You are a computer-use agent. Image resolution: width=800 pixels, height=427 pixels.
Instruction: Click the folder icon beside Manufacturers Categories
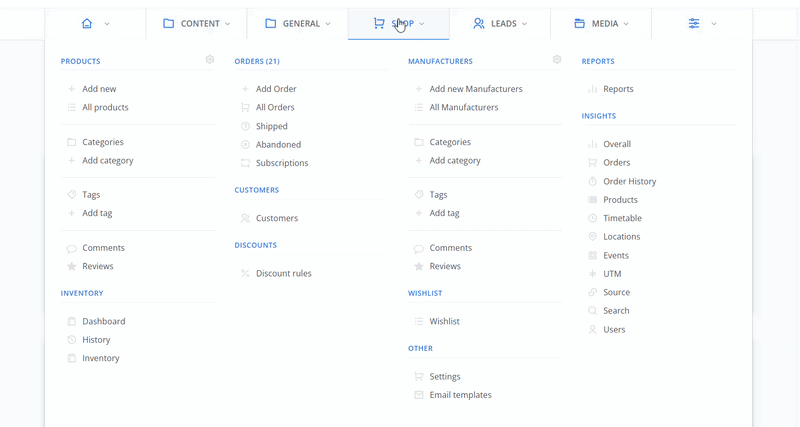[419, 142]
